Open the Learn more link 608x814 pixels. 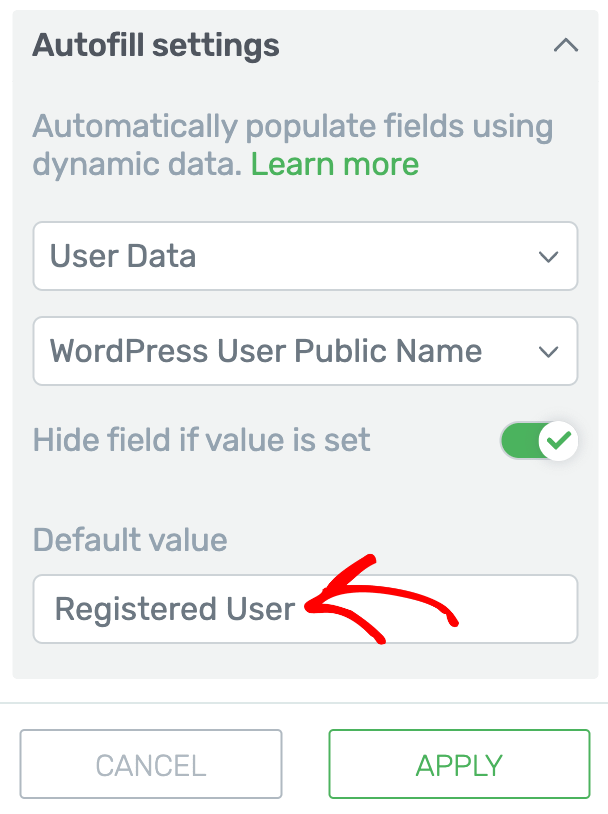point(335,165)
